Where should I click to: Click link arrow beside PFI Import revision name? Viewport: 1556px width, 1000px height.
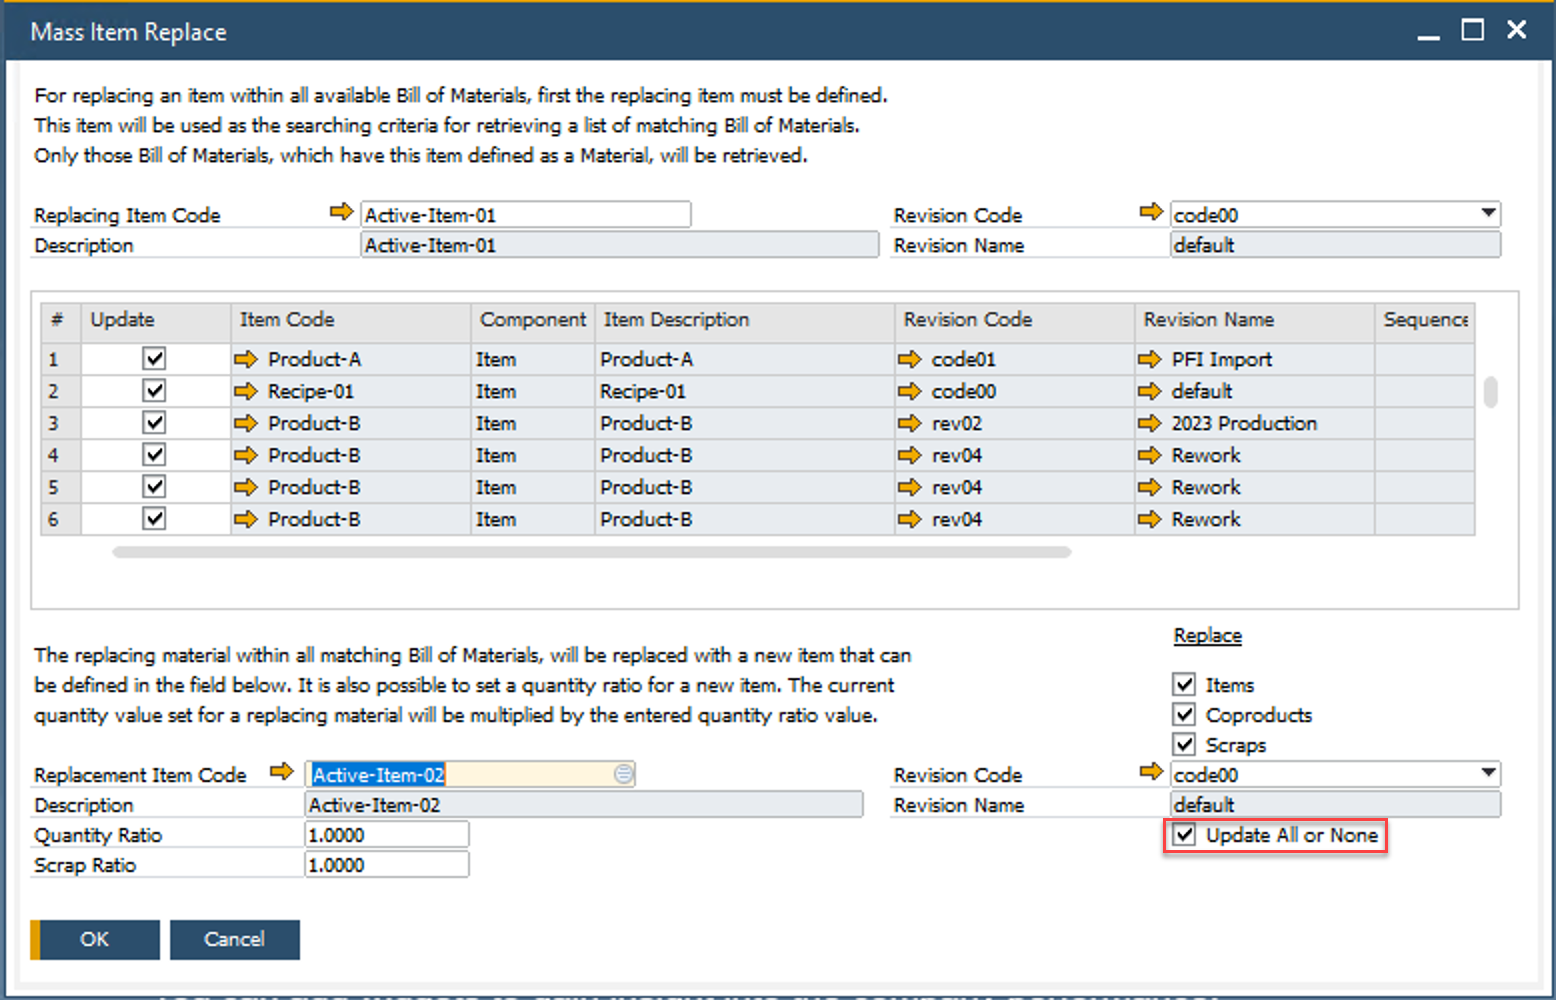coord(1149,359)
